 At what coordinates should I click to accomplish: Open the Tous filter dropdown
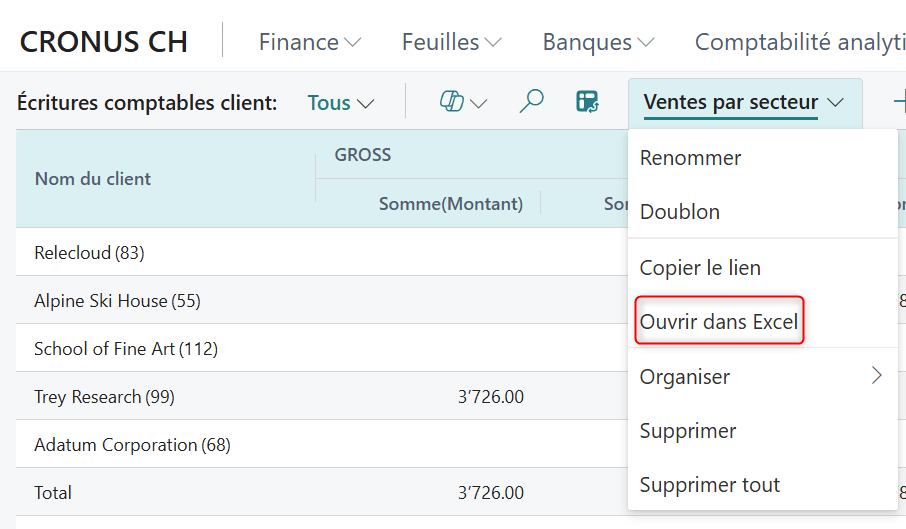pos(340,103)
